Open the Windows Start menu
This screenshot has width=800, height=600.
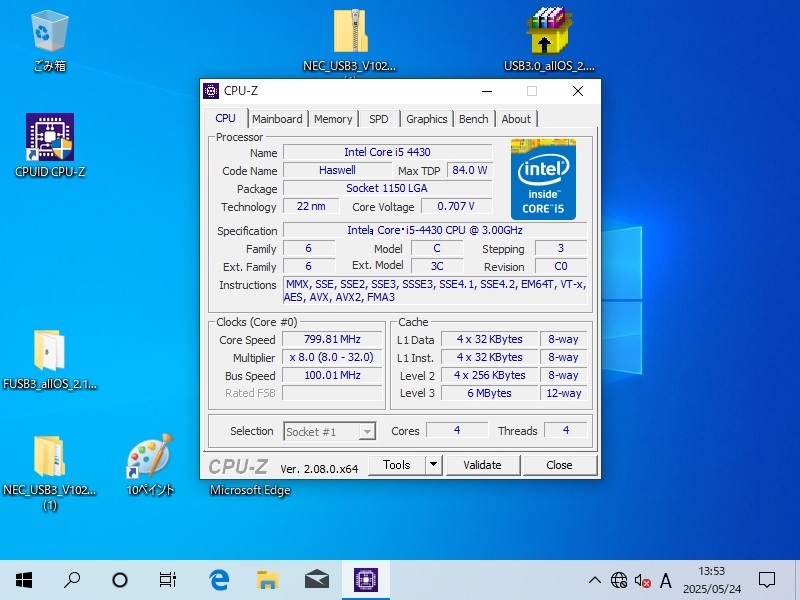(24, 580)
